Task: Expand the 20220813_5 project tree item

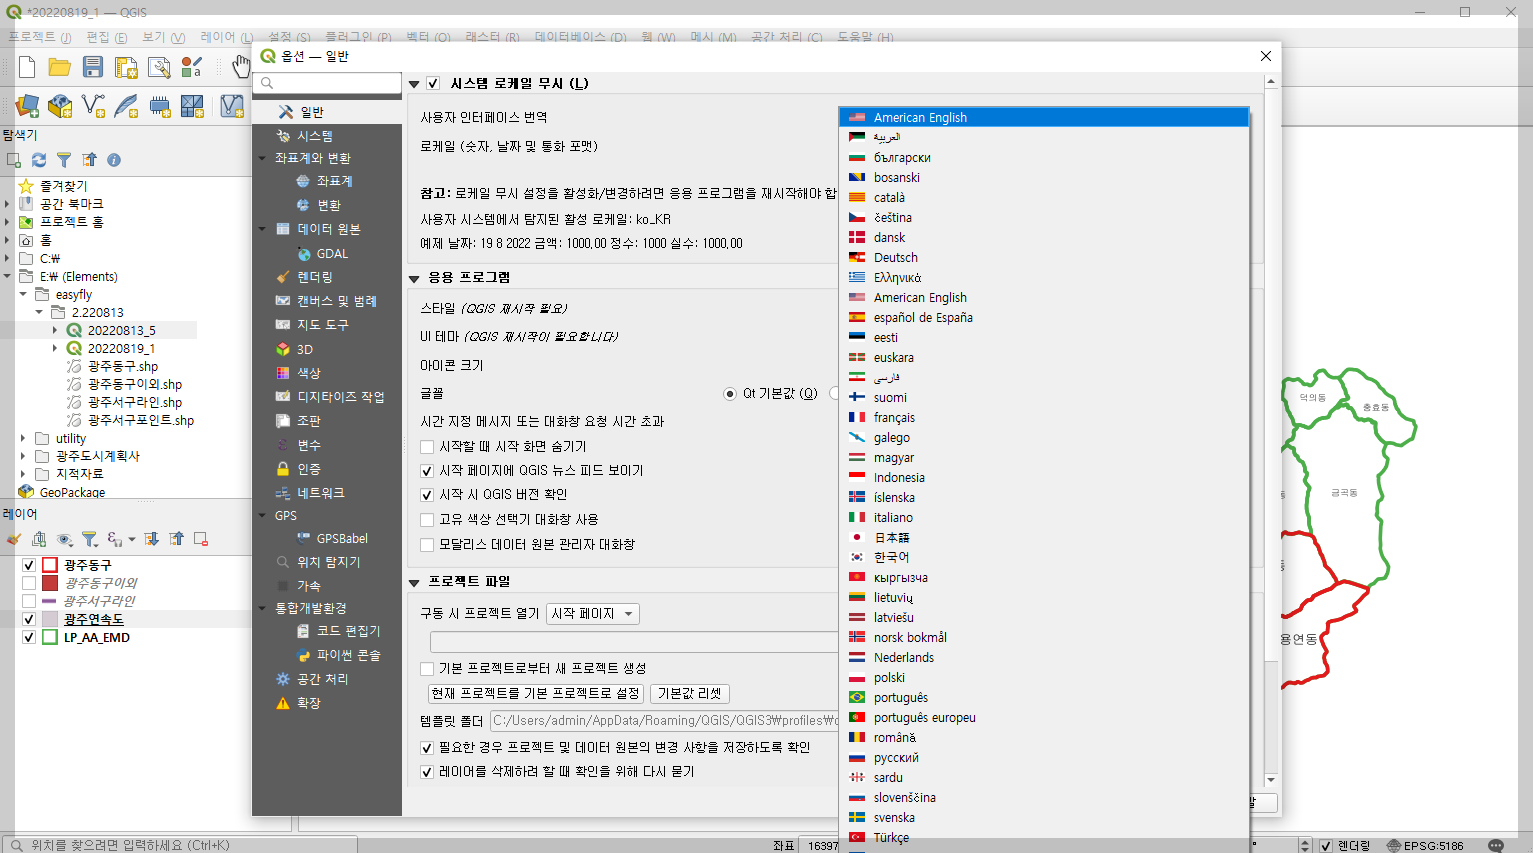Action: tap(55, 330)
